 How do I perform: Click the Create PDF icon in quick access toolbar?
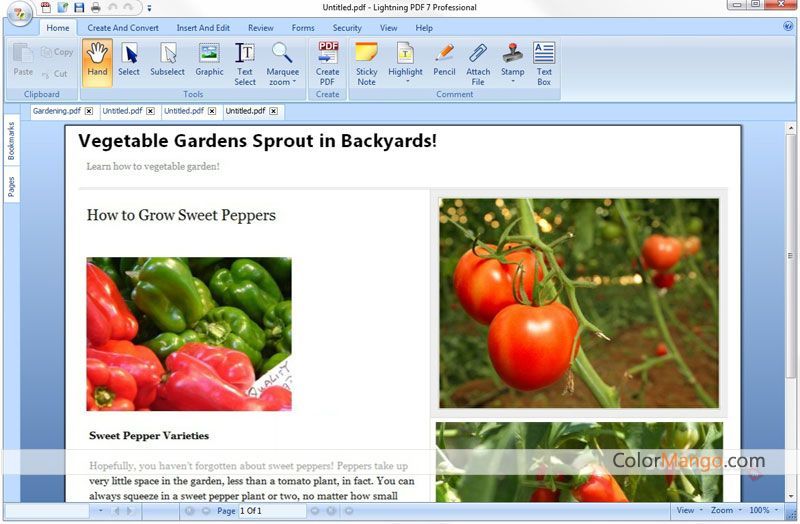46,7
